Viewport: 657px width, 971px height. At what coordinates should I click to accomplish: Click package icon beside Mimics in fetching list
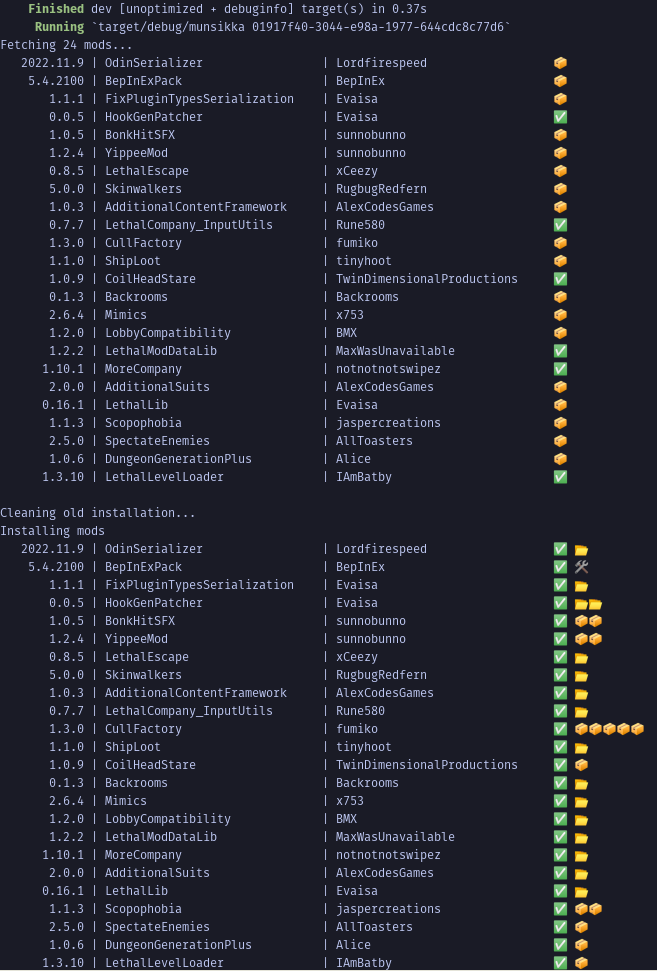coord(560,315)
